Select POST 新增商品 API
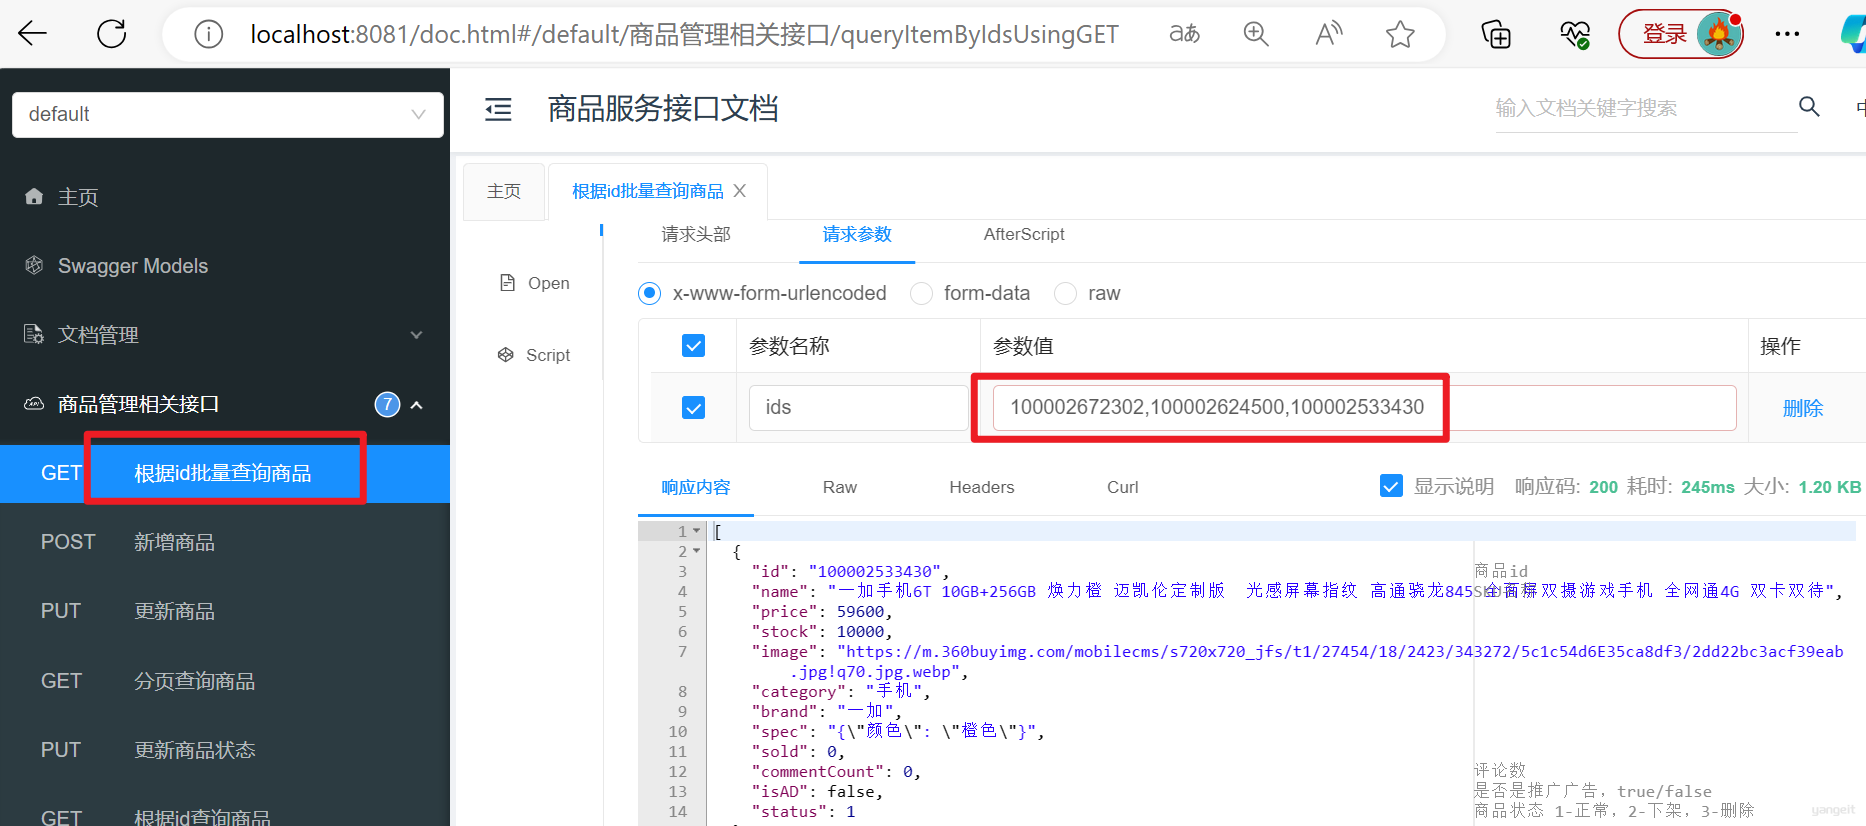This screenshot has width=1866, height=826. tap(225, 542)
